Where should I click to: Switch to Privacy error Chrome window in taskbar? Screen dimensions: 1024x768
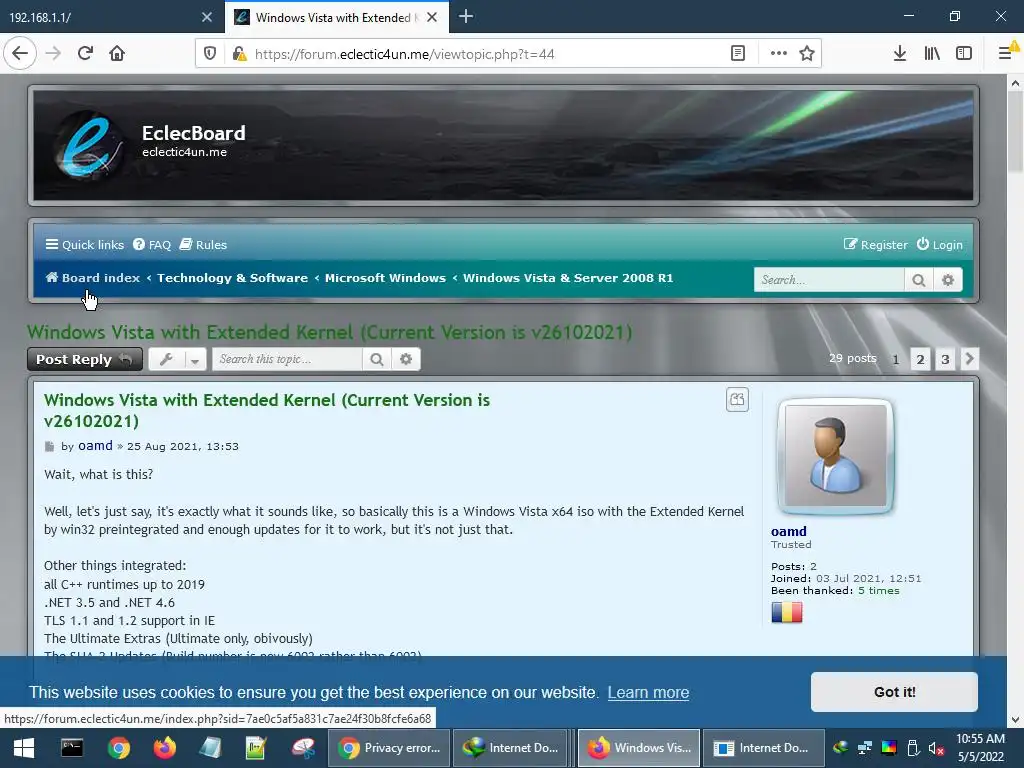(389, 748)
